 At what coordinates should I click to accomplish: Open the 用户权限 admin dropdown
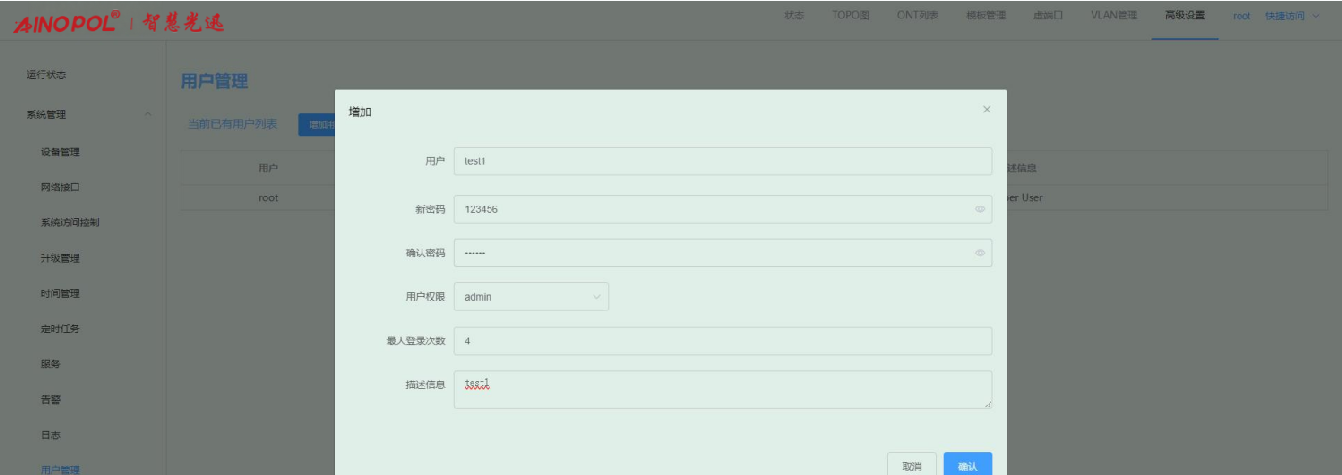pyautogui.click(x=531, y=297)
